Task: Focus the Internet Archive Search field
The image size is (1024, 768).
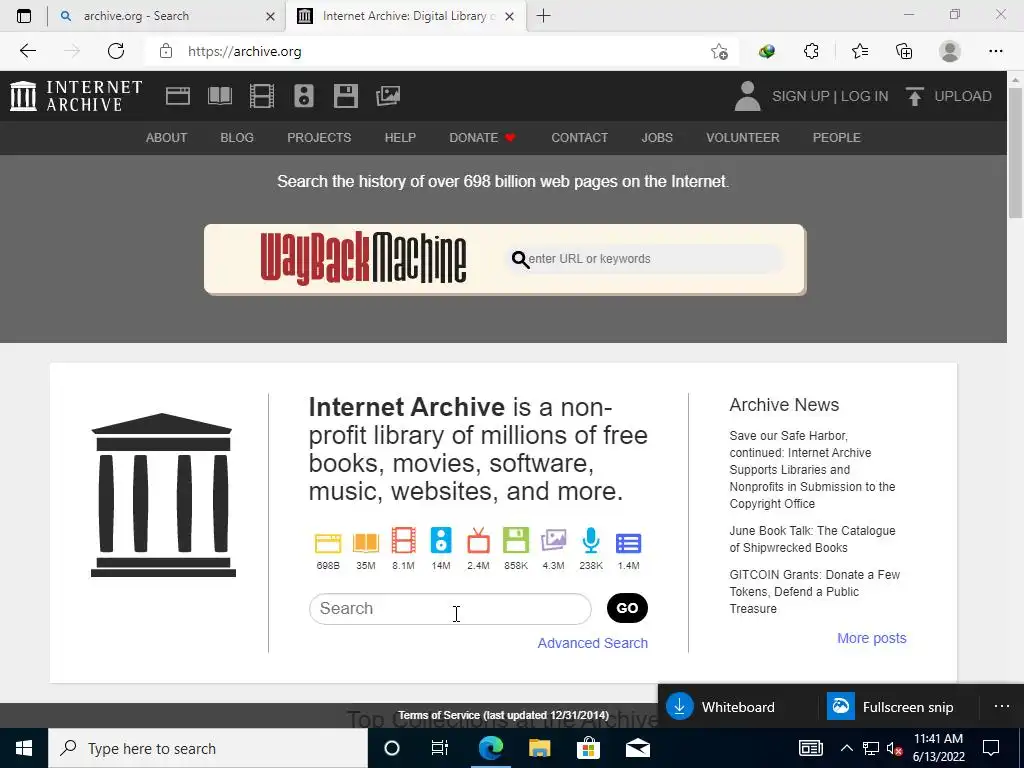Action: pyautogui.click(x=450, y=609)
